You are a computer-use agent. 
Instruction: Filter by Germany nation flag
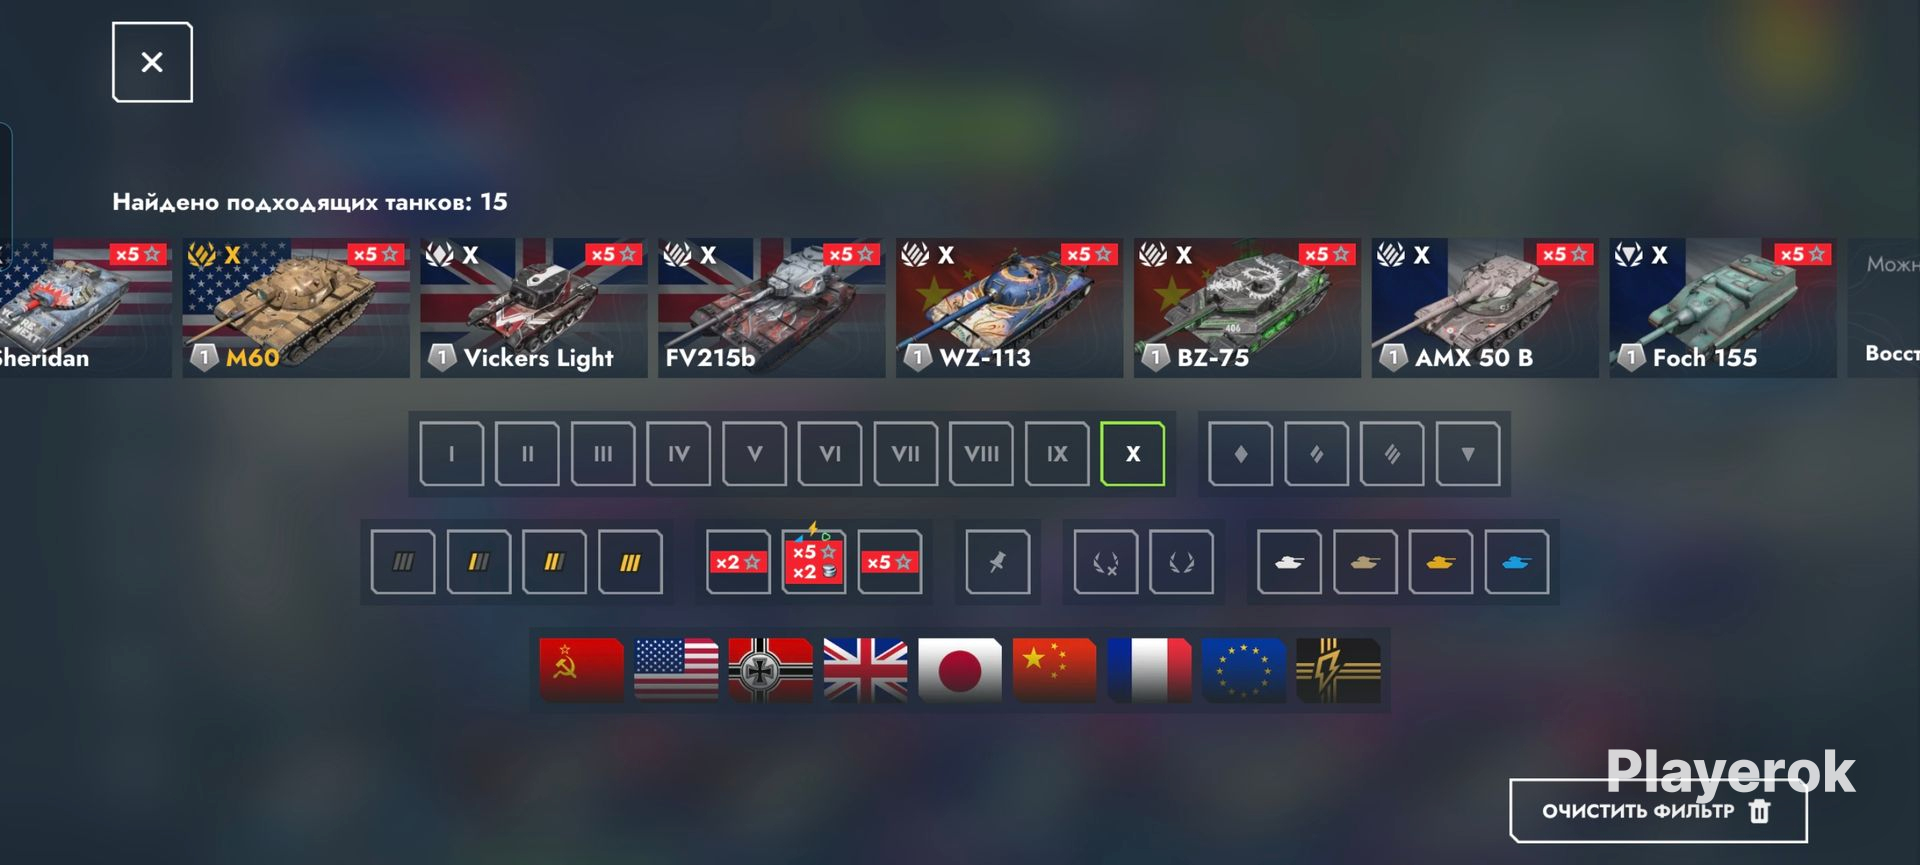point(770,670)
